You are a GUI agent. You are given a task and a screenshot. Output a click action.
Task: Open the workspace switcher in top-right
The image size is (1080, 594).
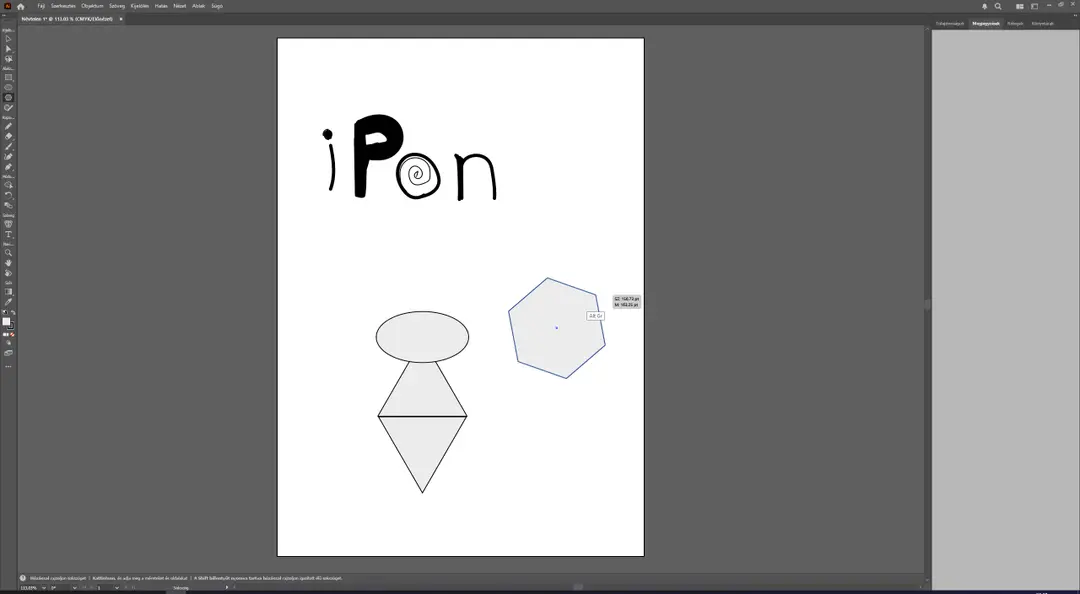click(x=1019, y=6)
